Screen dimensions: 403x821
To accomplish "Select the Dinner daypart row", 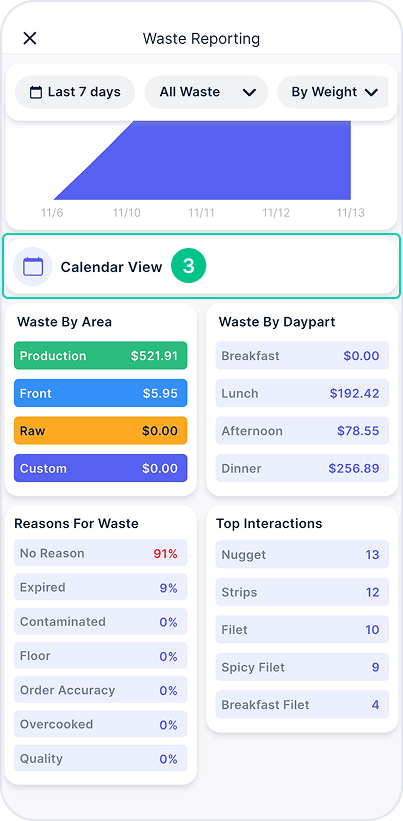I will 302,468.
